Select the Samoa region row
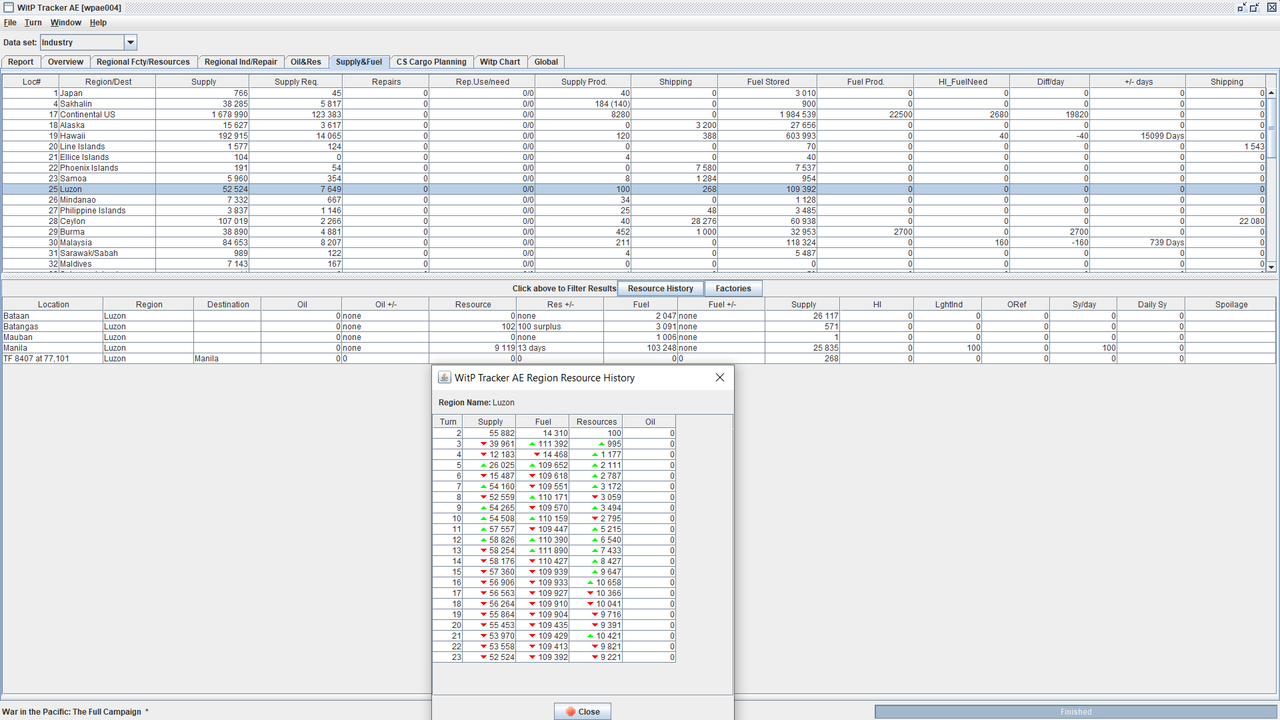Image resolution: width=1280 pixels, height=720 pixels. [634, 179]
